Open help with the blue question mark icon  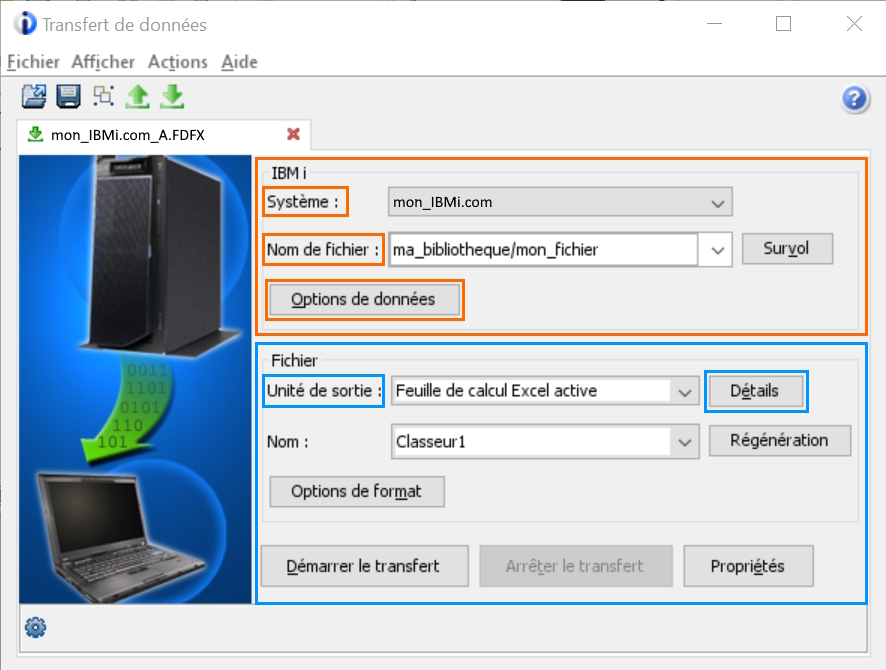click(854, 99)
